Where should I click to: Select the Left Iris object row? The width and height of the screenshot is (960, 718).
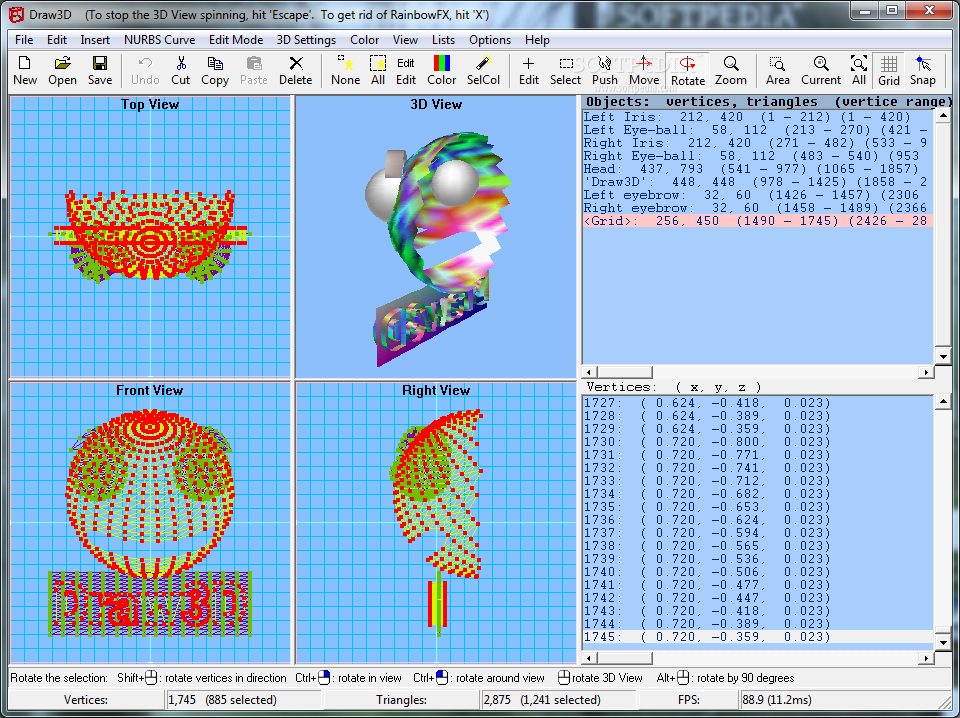coord(758,117)
